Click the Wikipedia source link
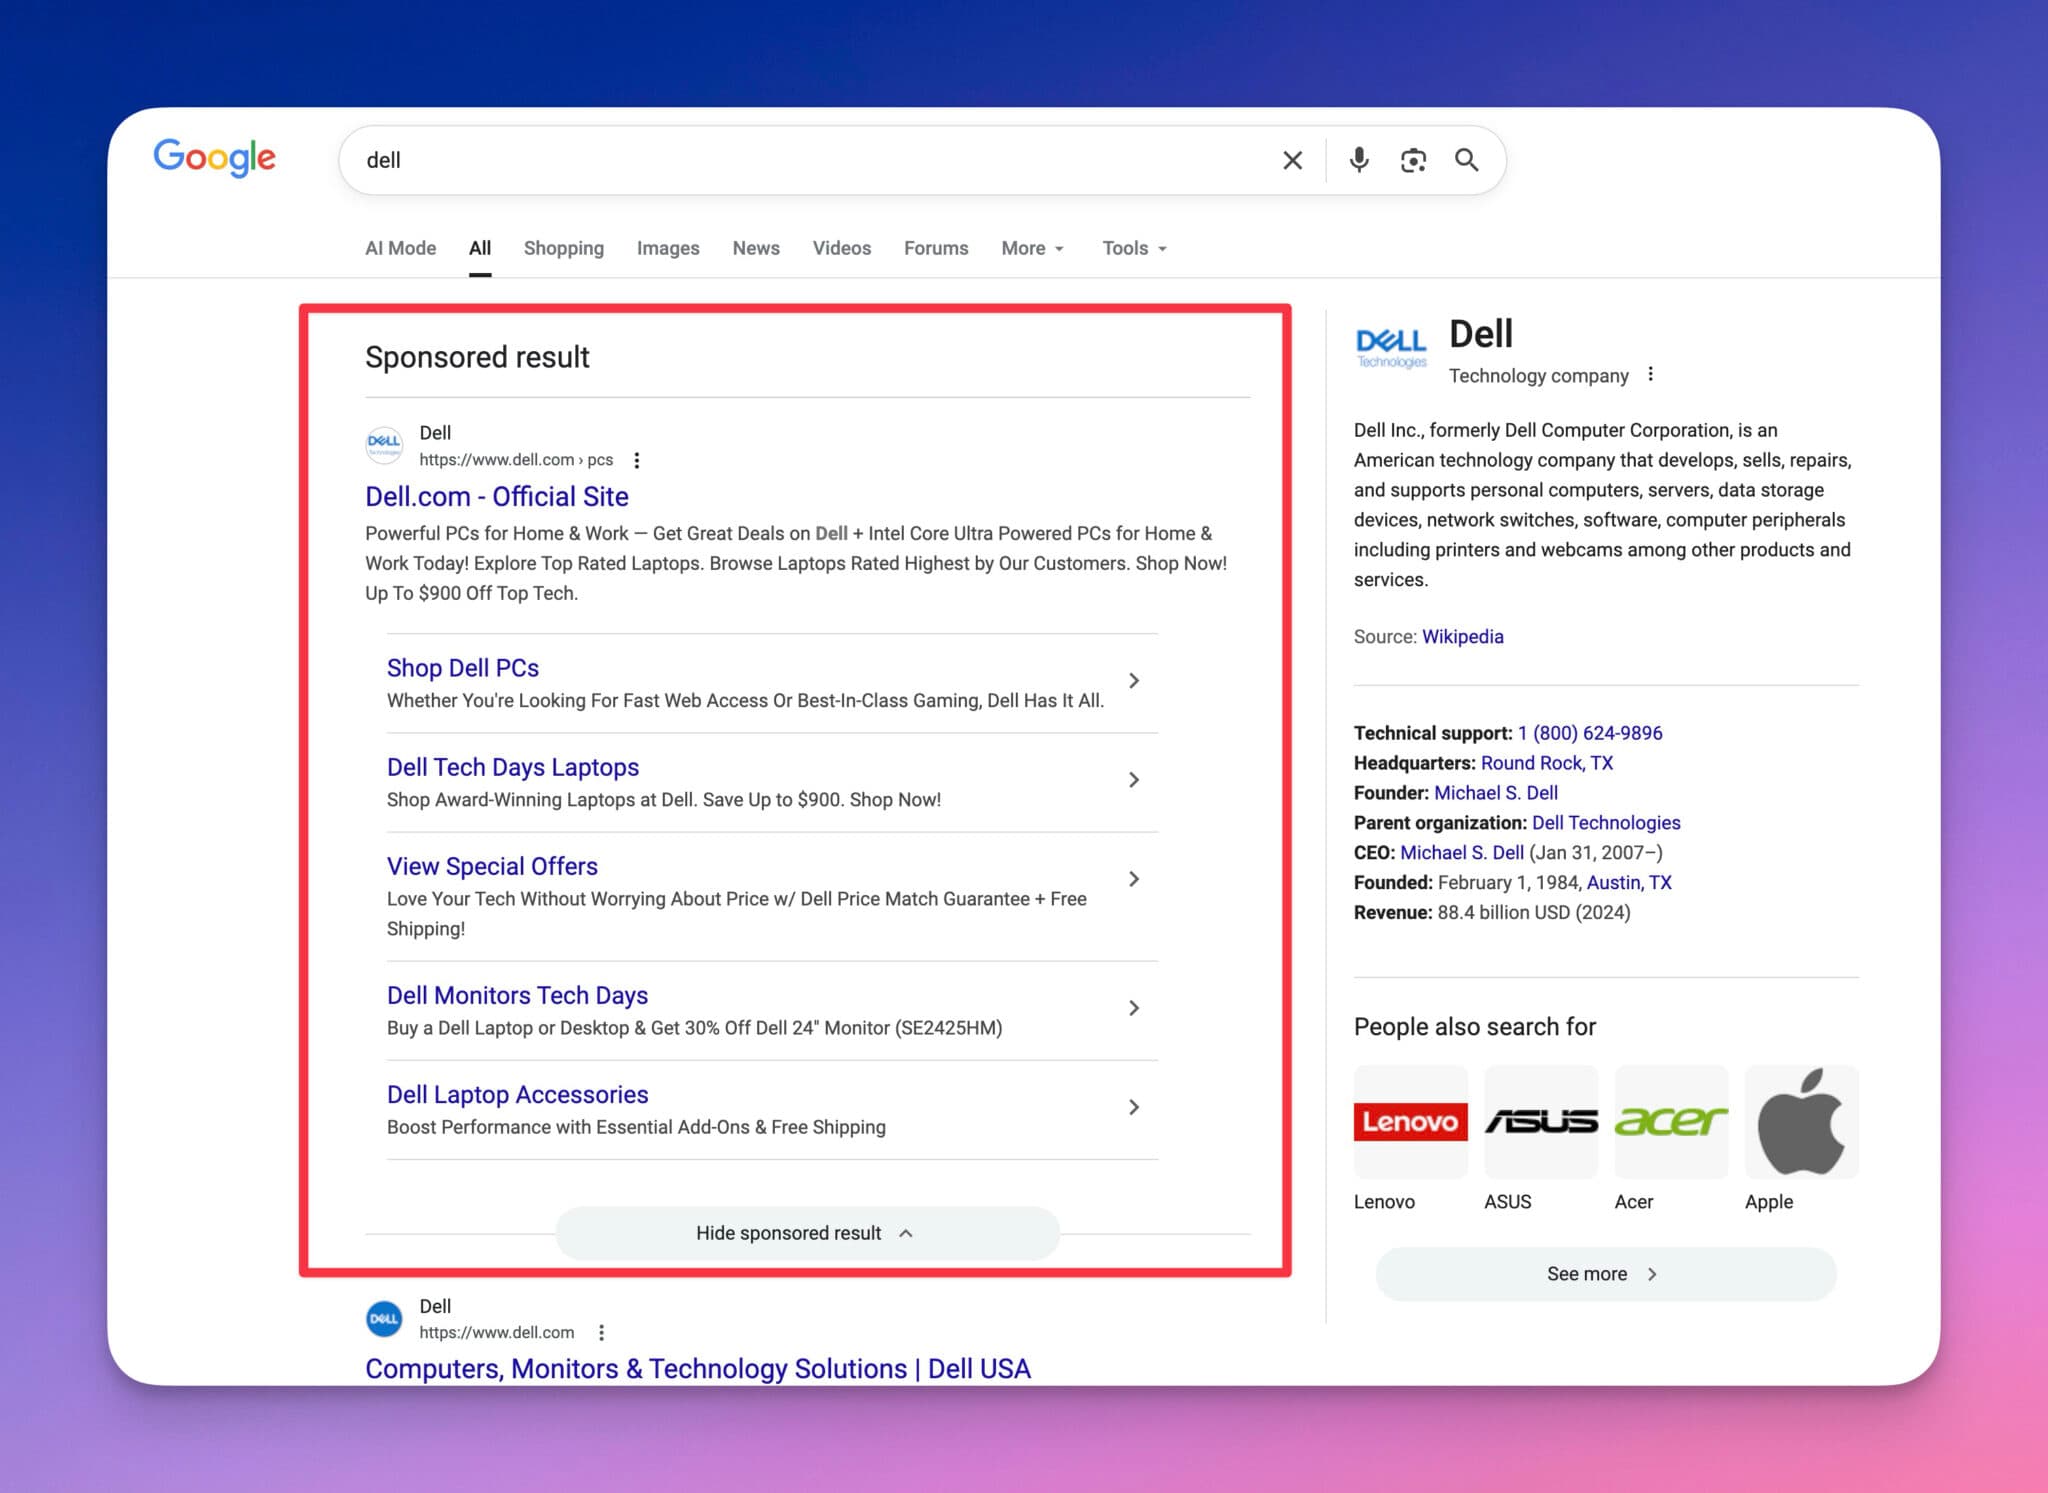Image resolution: width=2048 pixels, height=1493 pixels. pos(1462,636)
